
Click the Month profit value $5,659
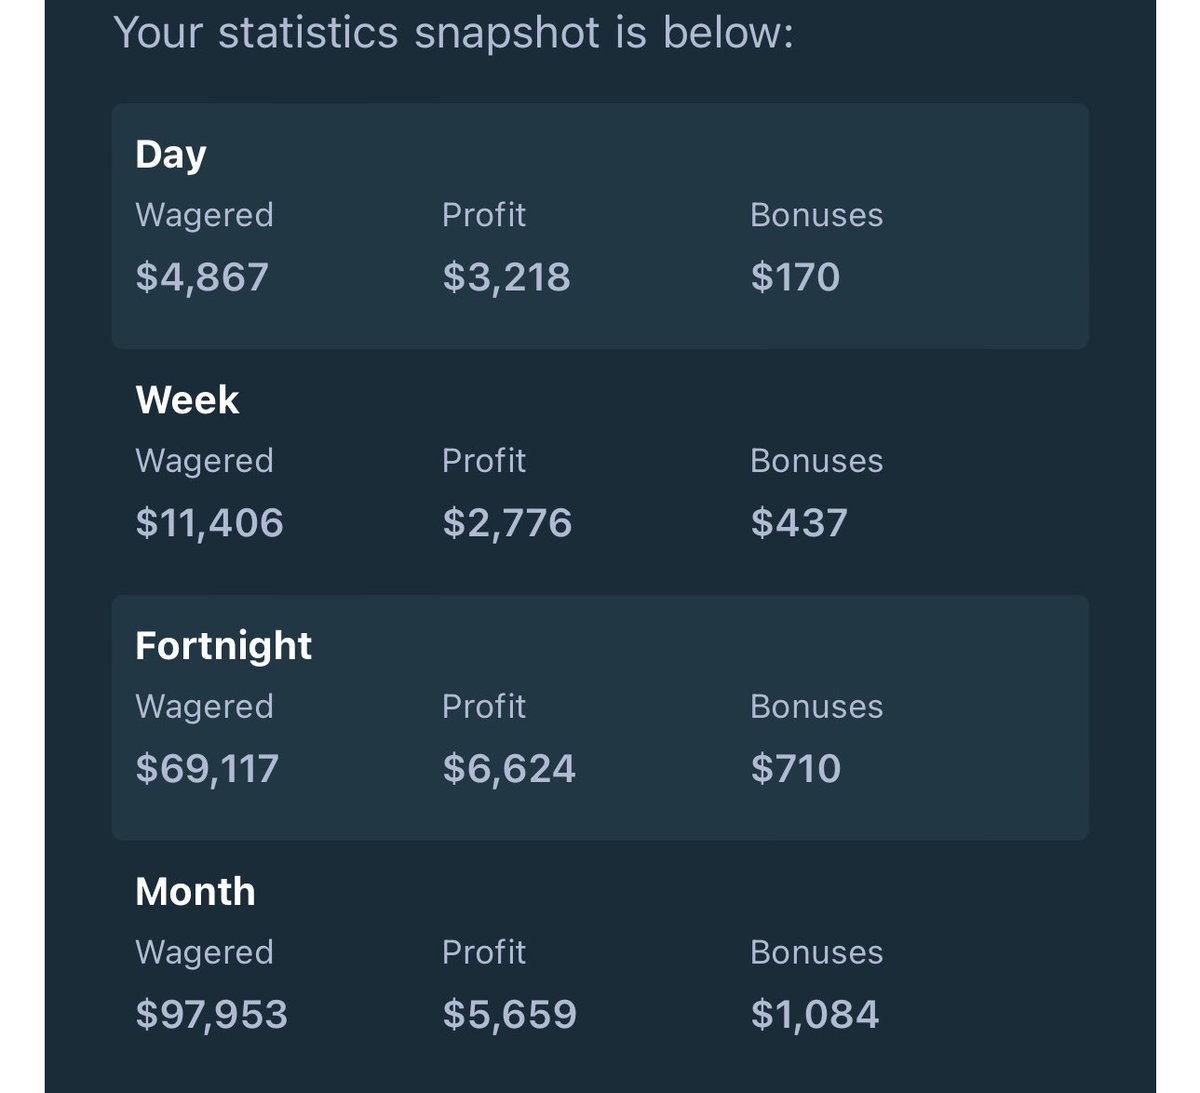point(510,1015)
